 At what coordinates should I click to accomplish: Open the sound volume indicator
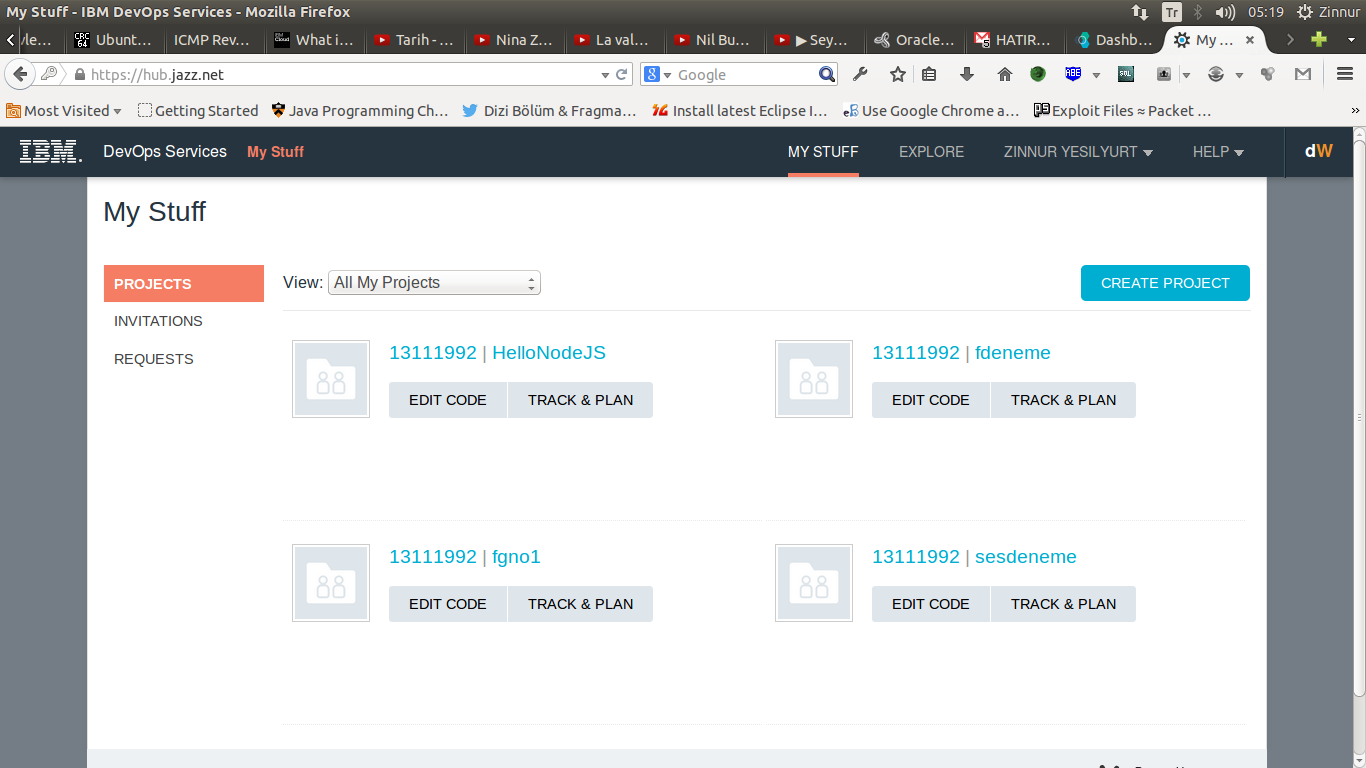pos(1225,12)
